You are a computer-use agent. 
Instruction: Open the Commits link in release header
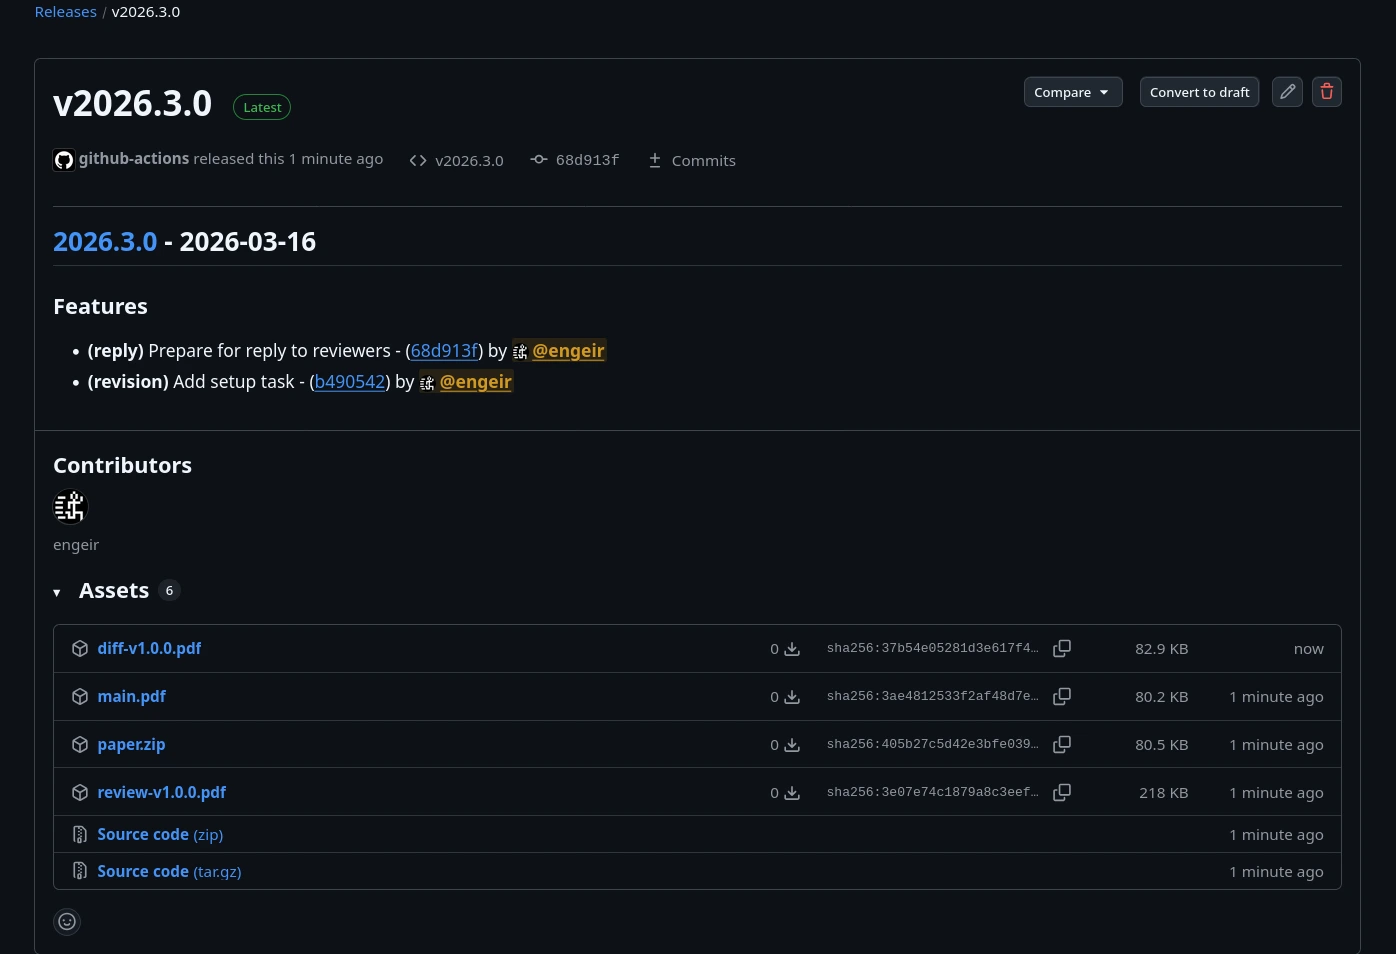click(x=702, y=161)
